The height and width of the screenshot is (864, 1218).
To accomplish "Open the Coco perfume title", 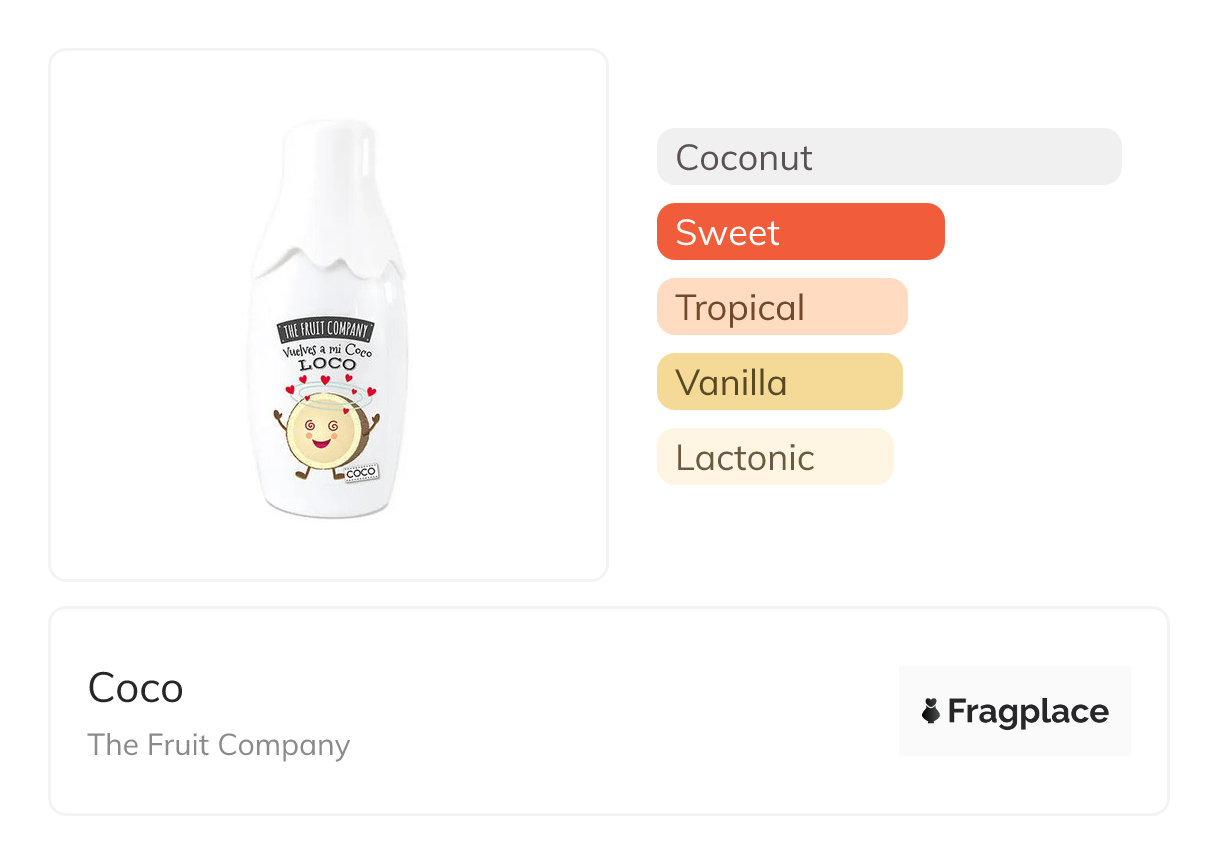I will (x=136, y=688).
